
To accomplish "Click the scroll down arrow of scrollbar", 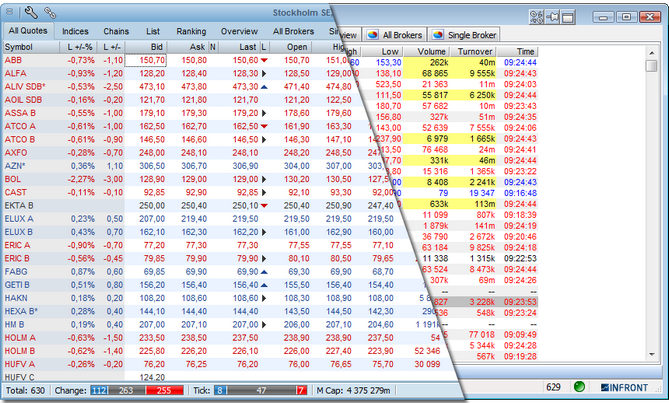I will point(652,354).
